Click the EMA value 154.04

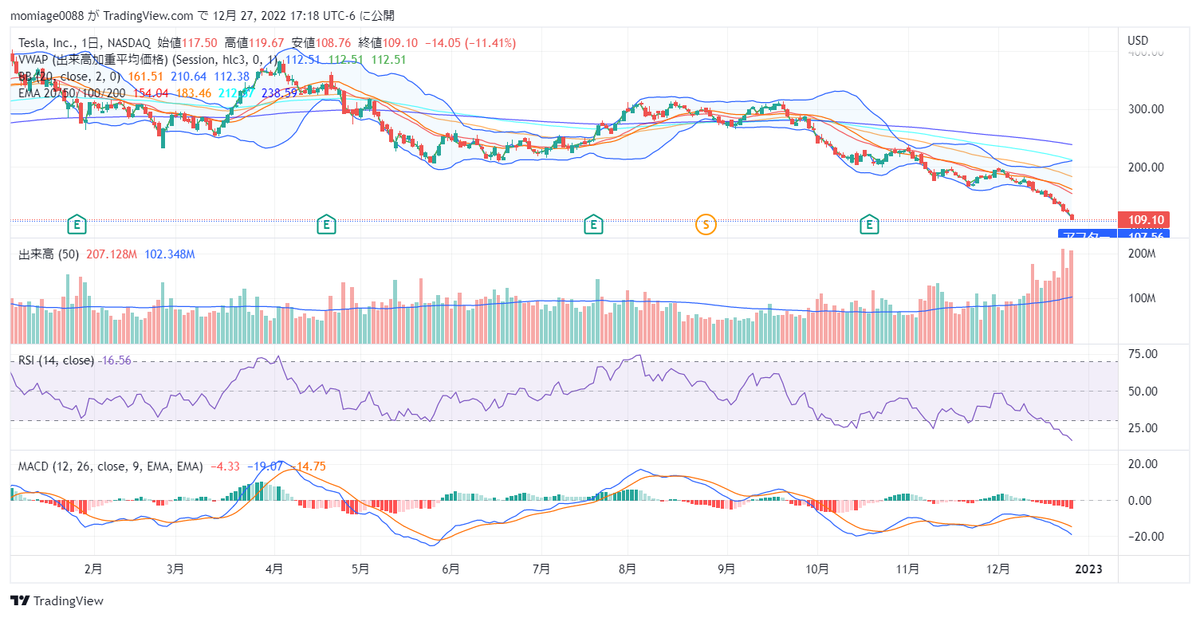[x=151, y=92]
